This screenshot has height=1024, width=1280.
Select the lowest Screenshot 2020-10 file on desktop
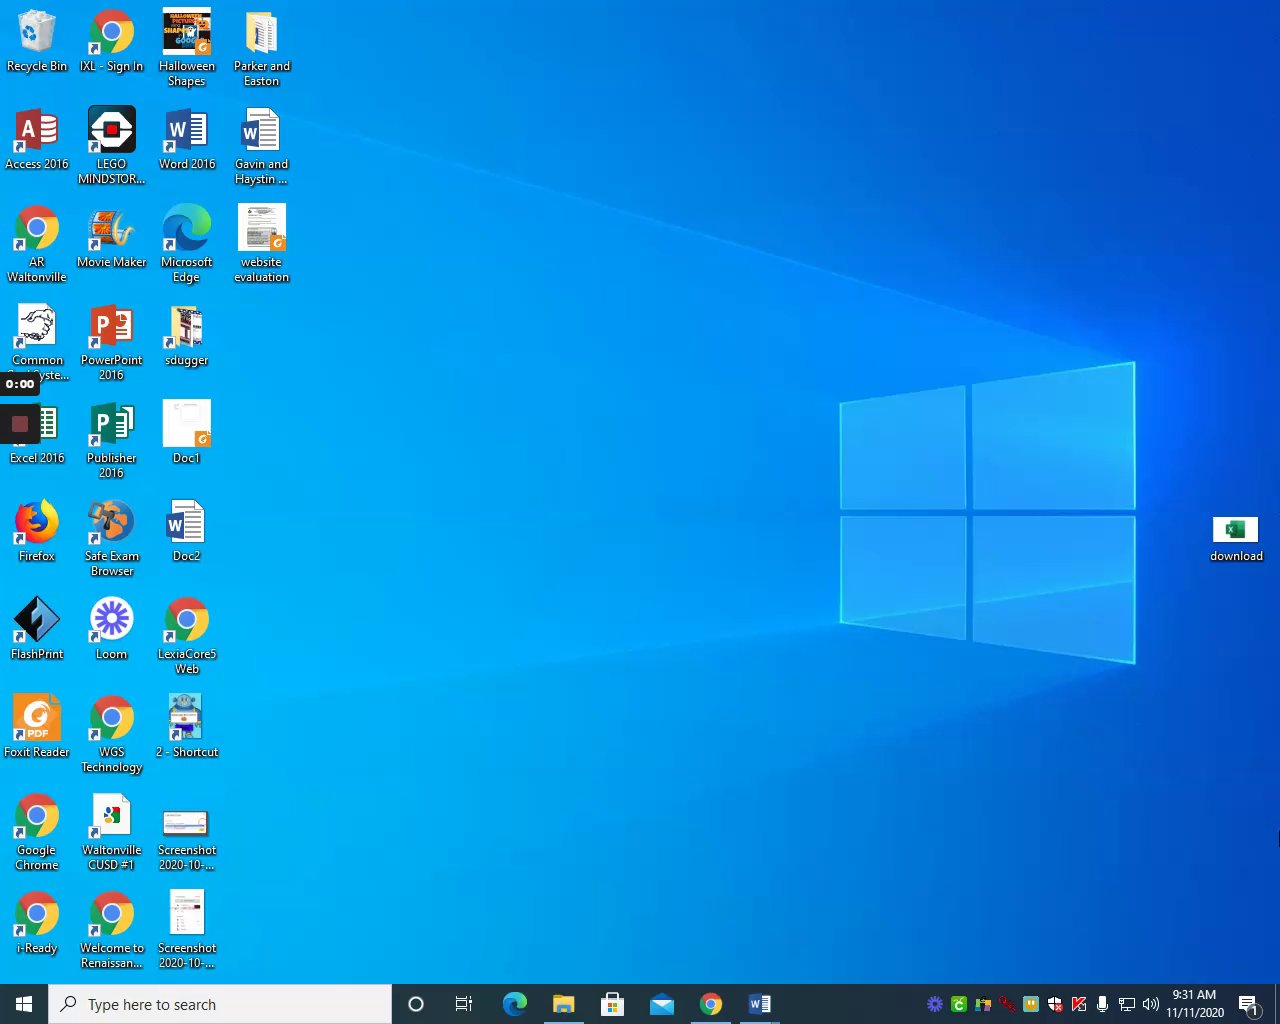click(x=187, y=930)
